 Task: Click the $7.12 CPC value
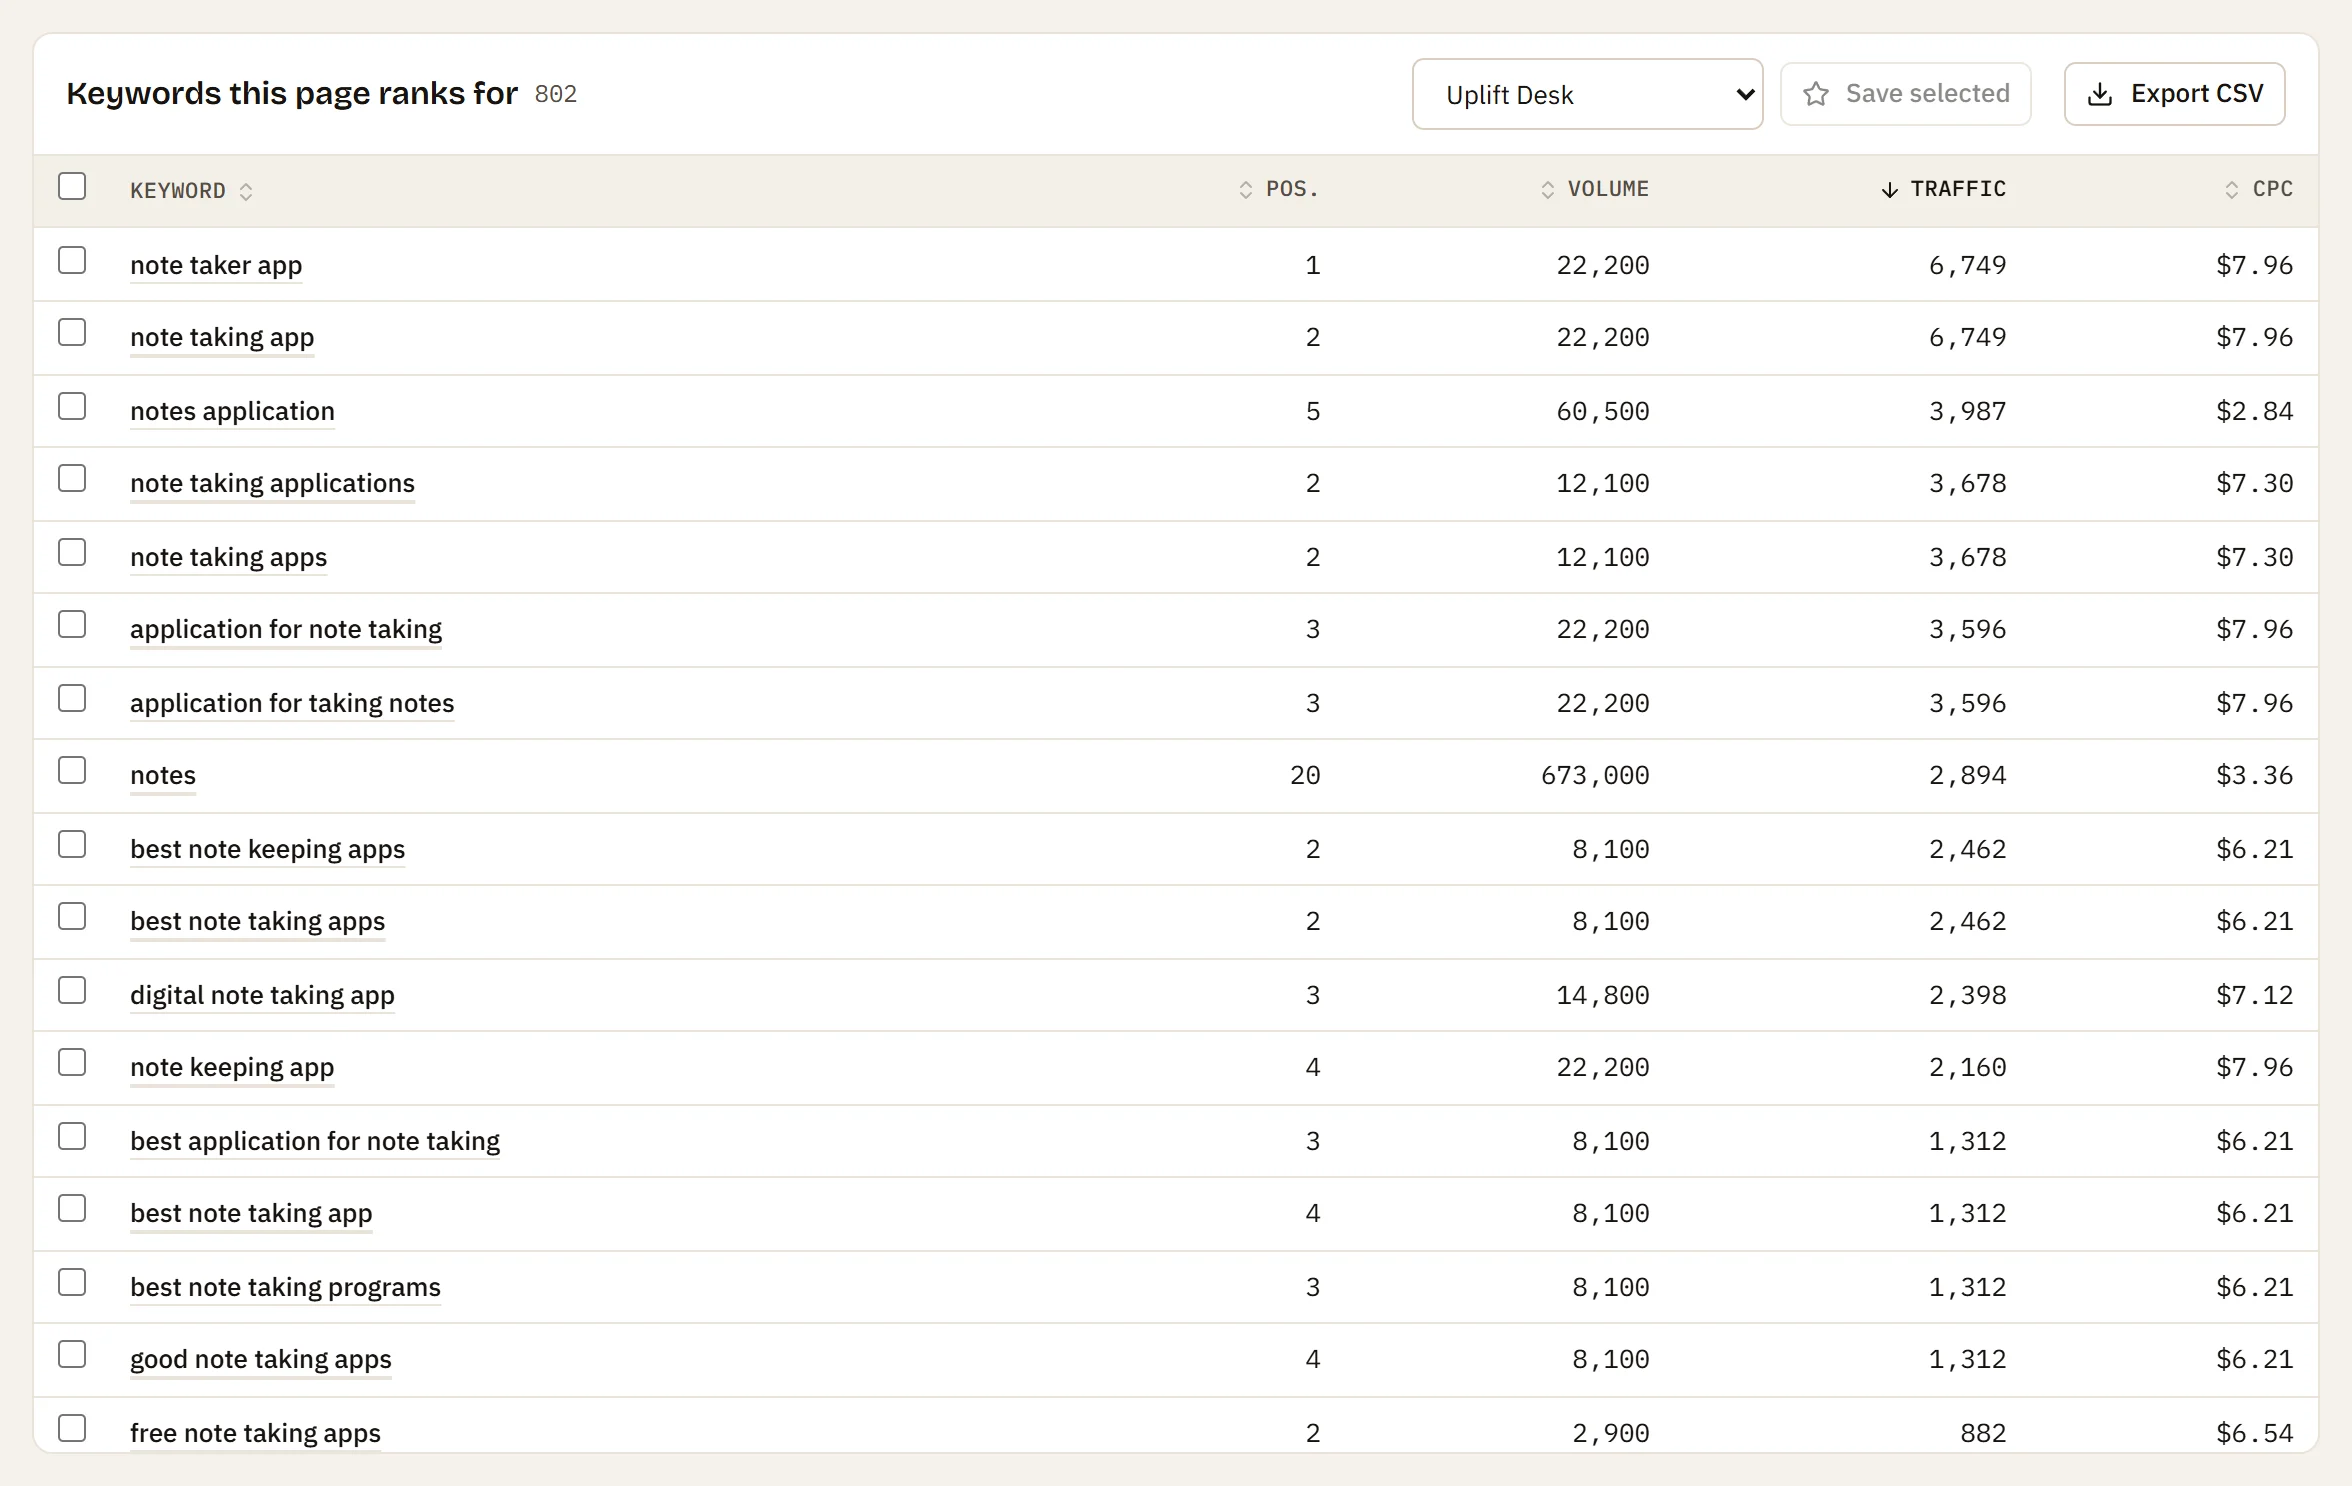[2254, 996]
